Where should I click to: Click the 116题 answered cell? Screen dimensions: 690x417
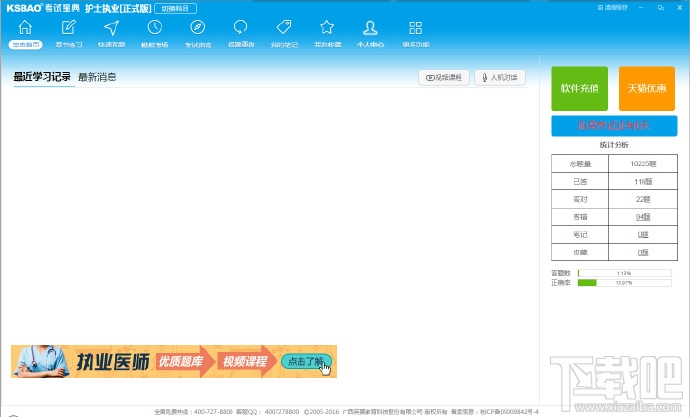coord(643,181)
